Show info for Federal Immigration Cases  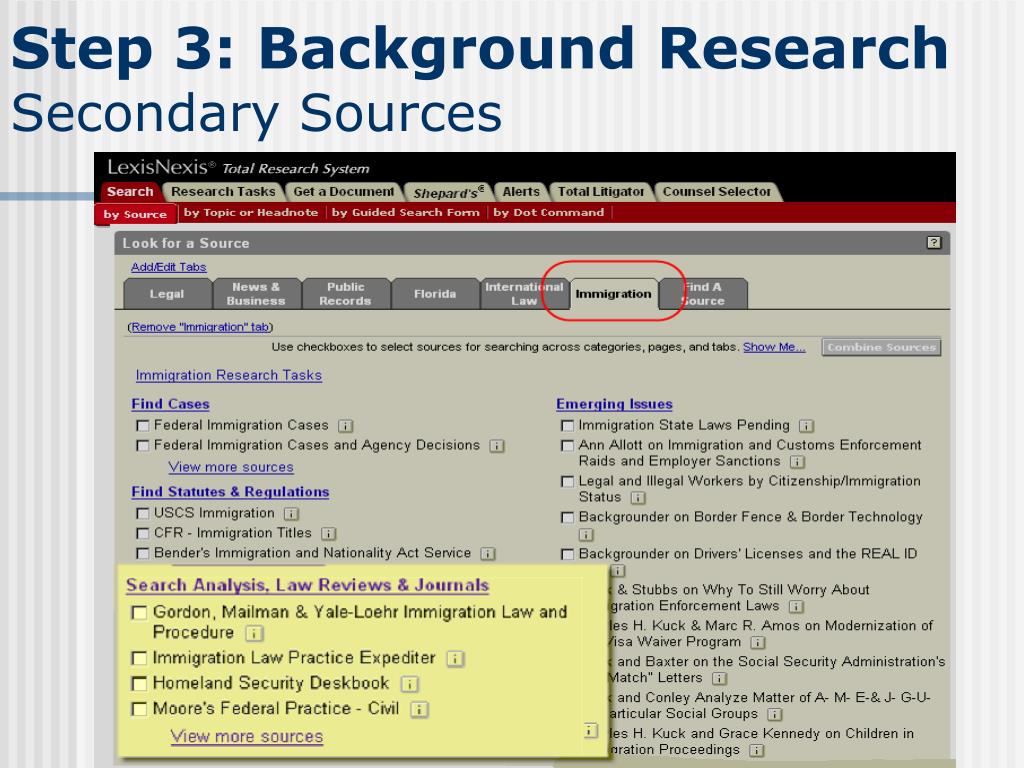click(x=345, y=426)
